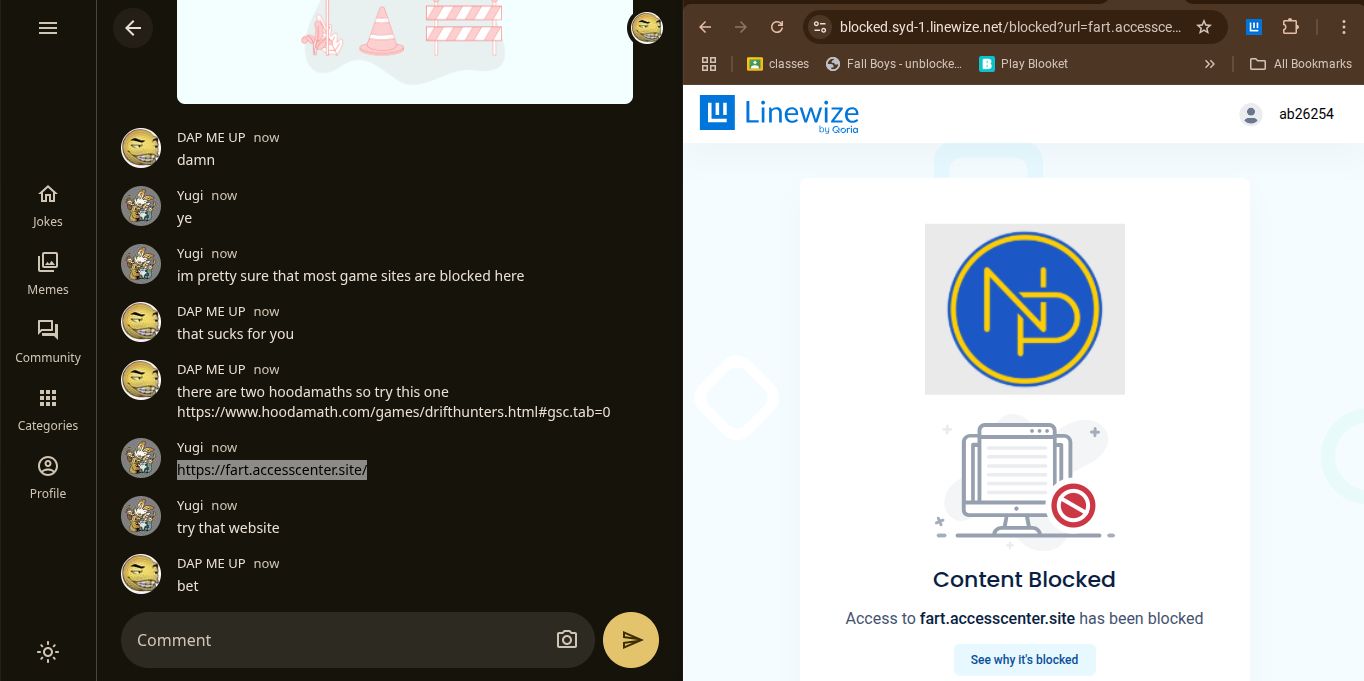The image size is (1364, 681).
Task: Open All Bookmarks folder
Action: [1301, 64]
